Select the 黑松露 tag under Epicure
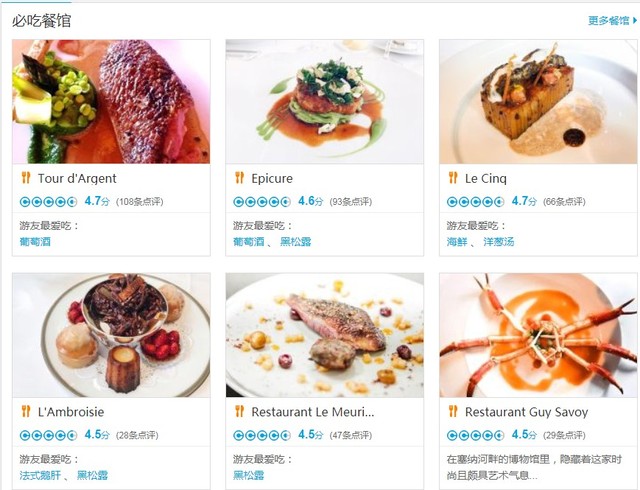640x490 pixels. tap(296, 242)
